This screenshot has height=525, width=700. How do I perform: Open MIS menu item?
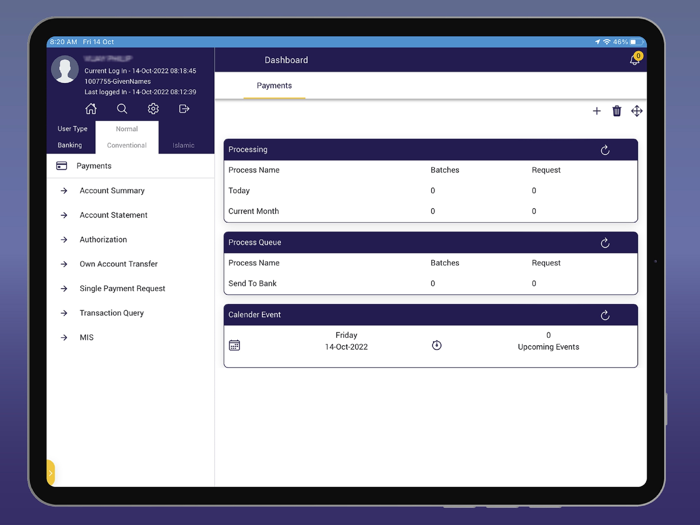[x=87, y=338]
